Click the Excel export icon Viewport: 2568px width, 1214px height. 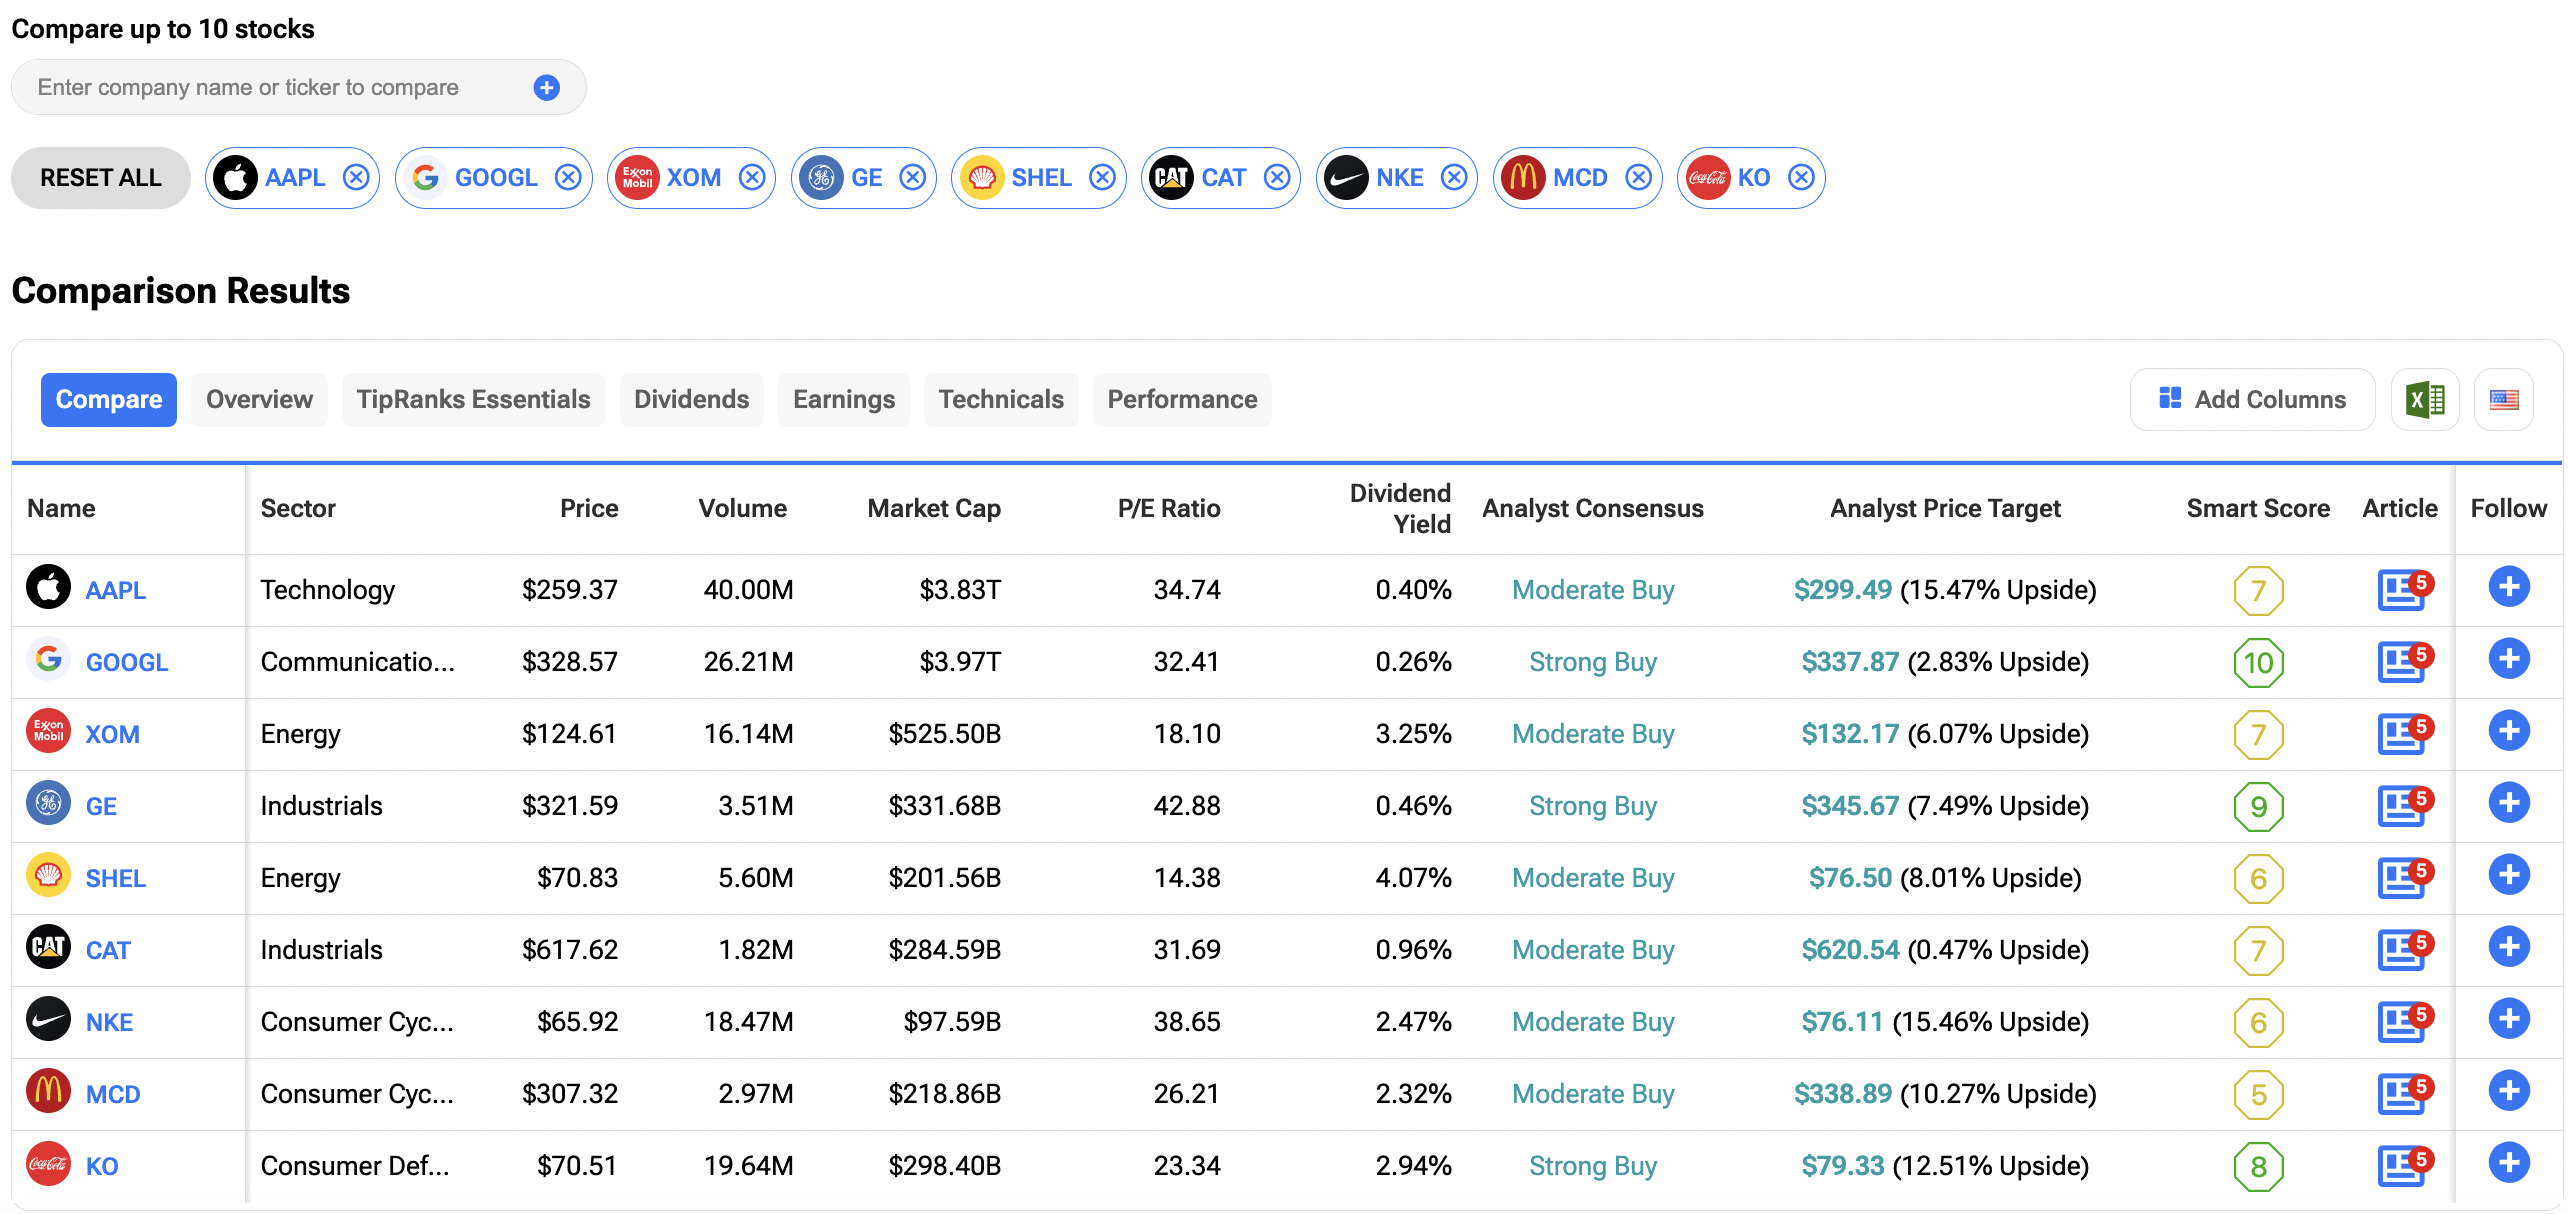click(x=2424, y=400)
